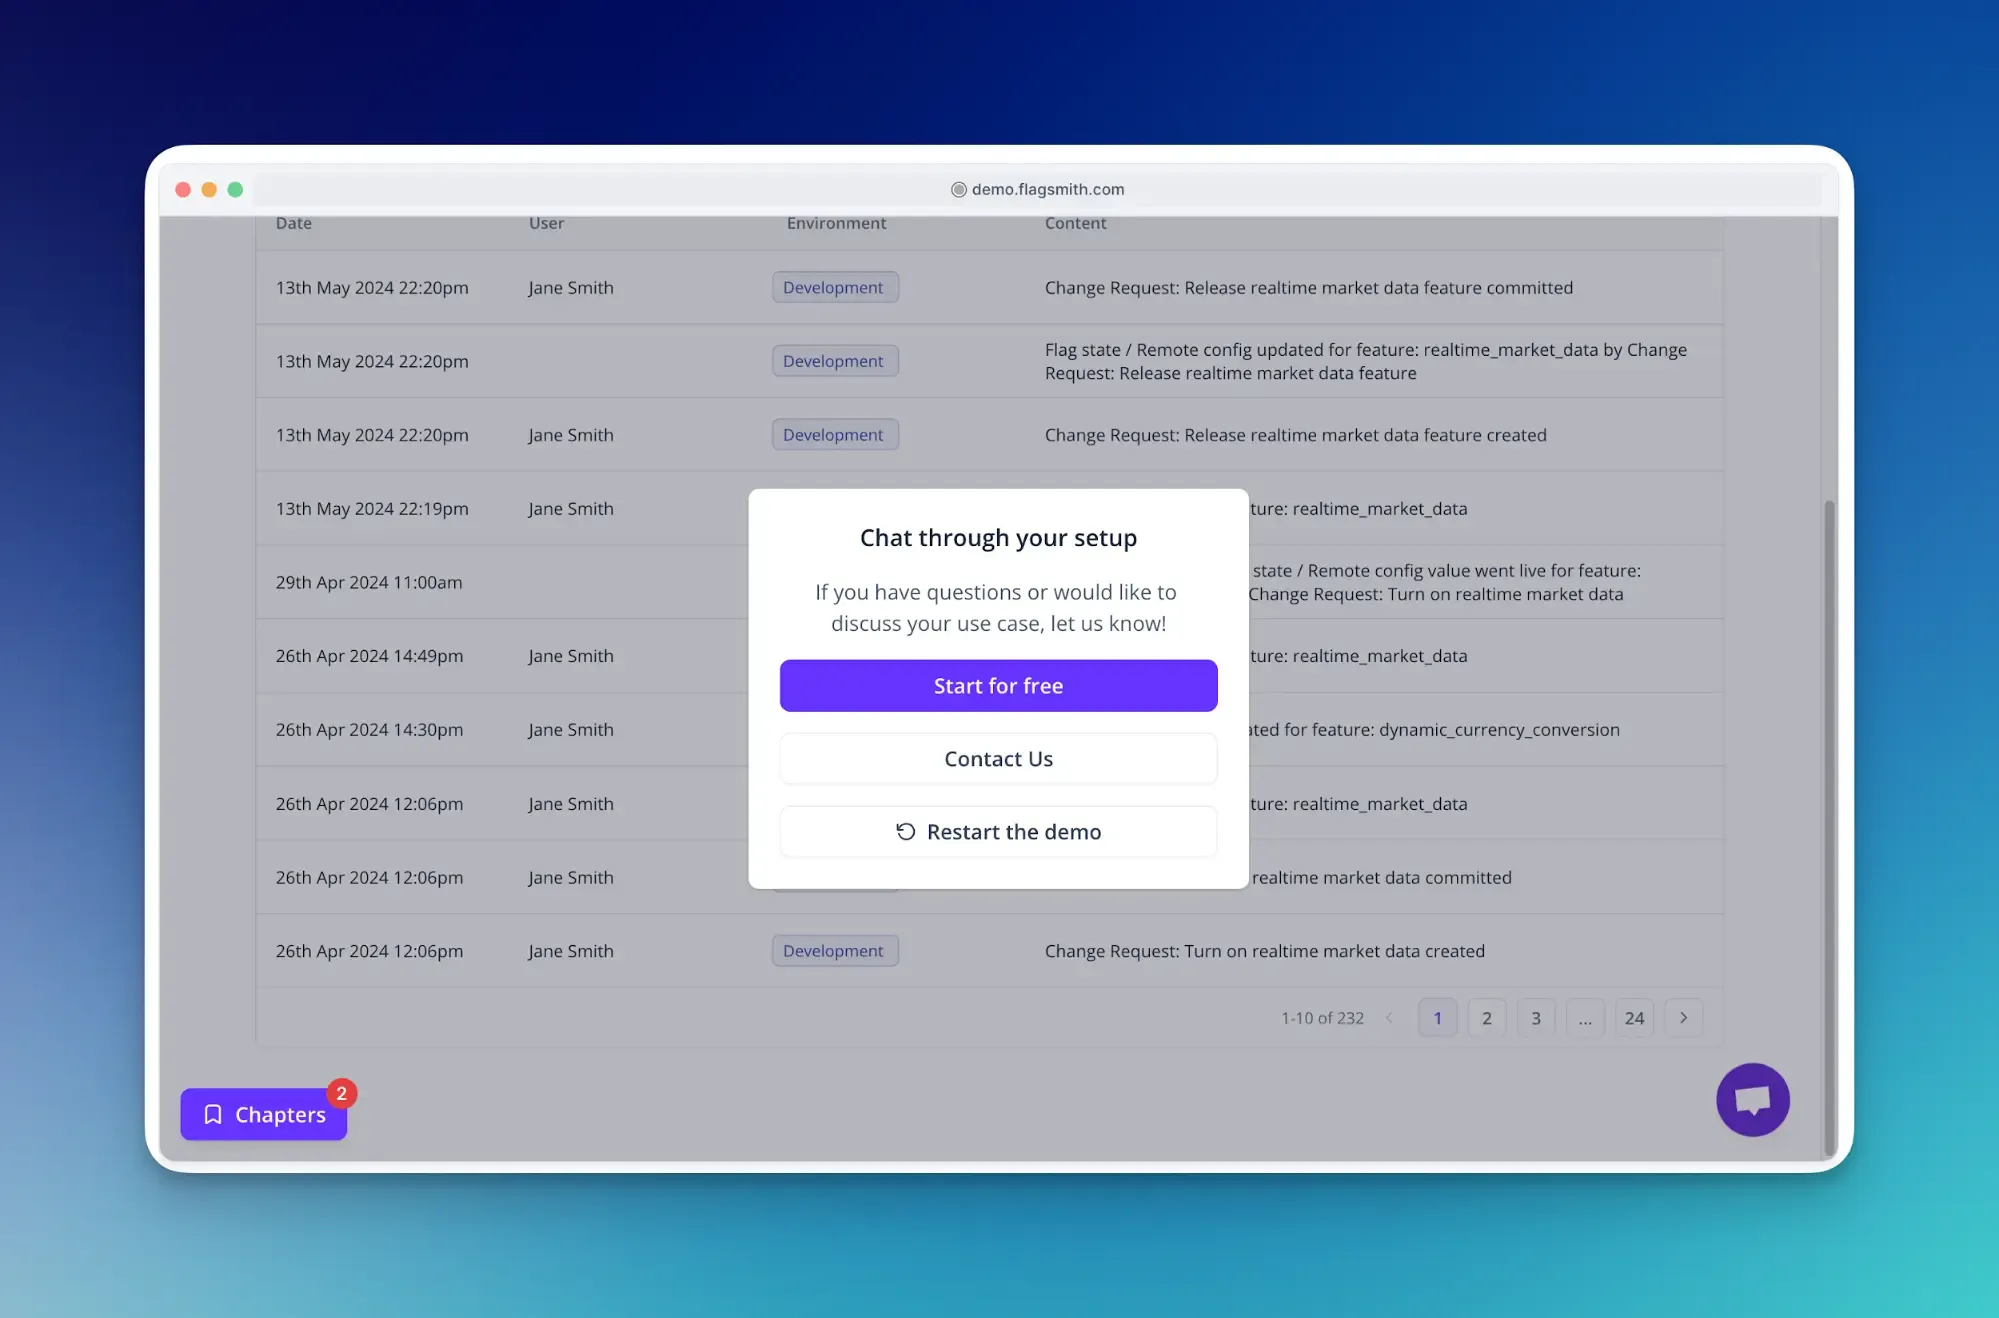Select page 2 in pagination
The image size is (1999, 1318).
pyautogui.click(x=1486, y=1018)
